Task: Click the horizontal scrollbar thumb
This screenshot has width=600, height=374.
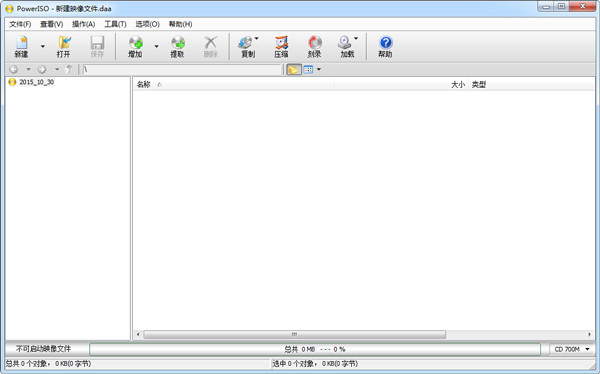Action: click(x=294, y=334)
